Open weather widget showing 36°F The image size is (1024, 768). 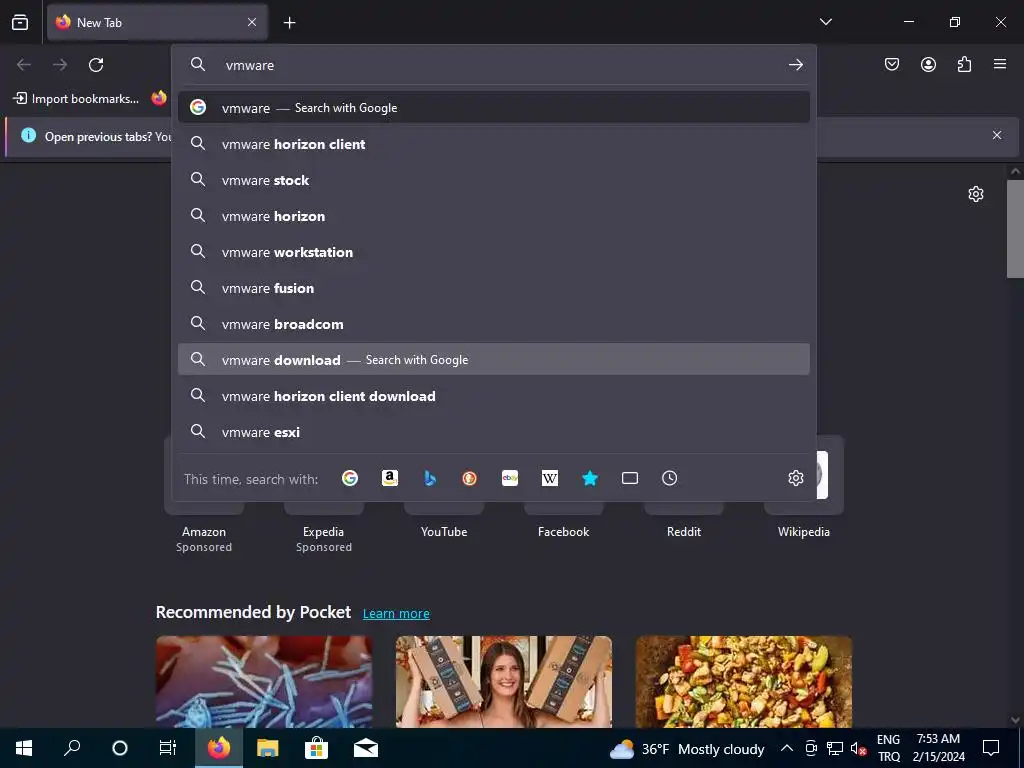pos(687,748)
